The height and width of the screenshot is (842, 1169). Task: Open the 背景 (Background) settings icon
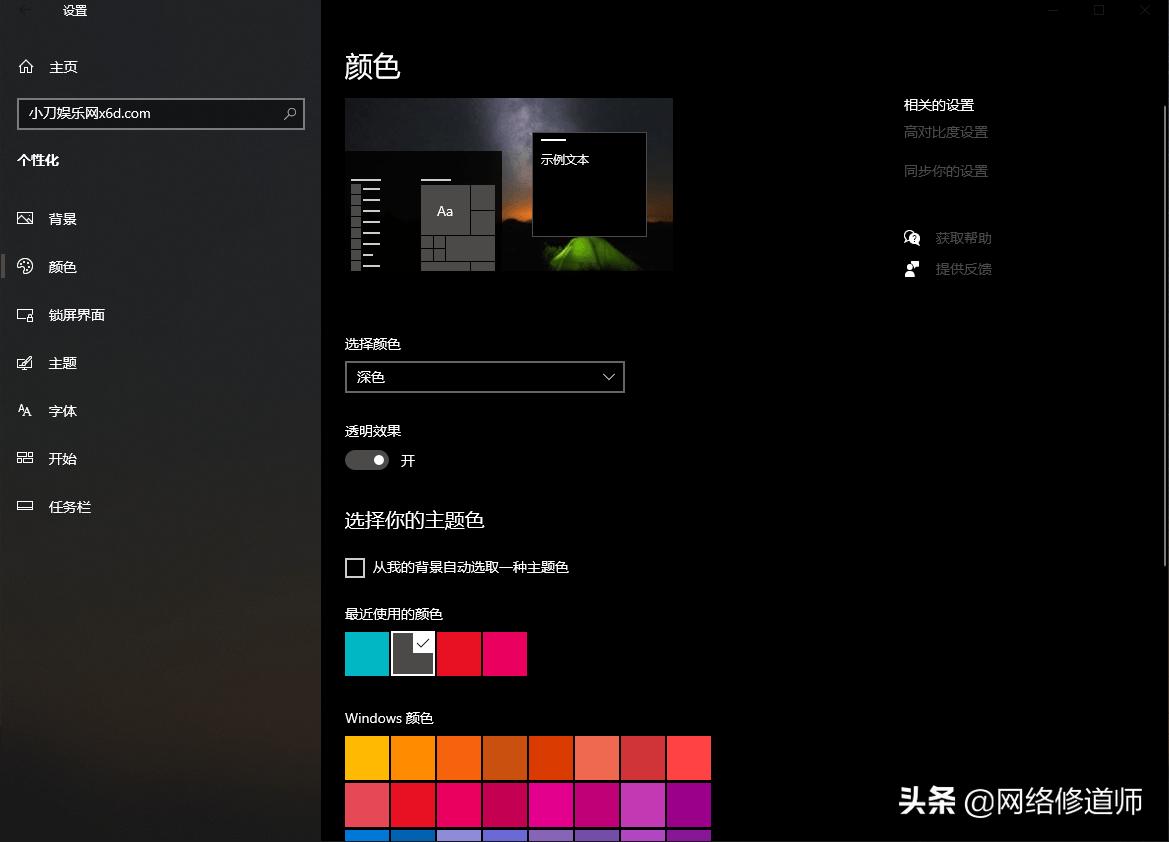tap(24, 218)
